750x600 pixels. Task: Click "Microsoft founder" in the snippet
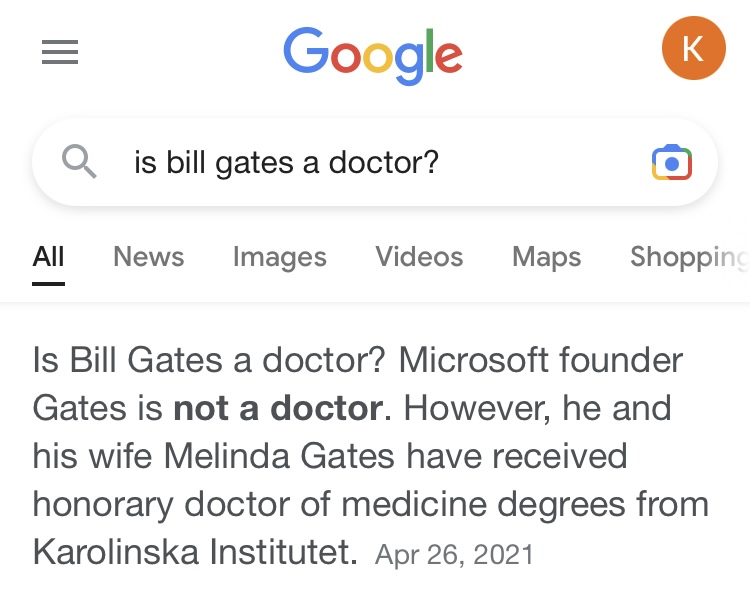541,360
